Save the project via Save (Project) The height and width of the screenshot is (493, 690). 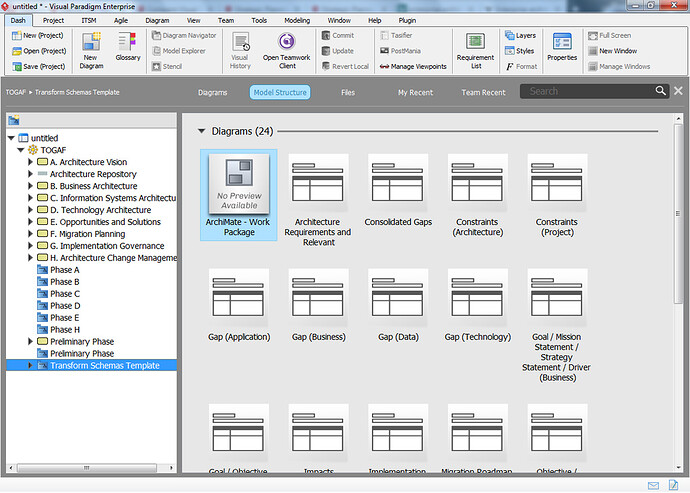pyautogui.click(x=39, y=66)
